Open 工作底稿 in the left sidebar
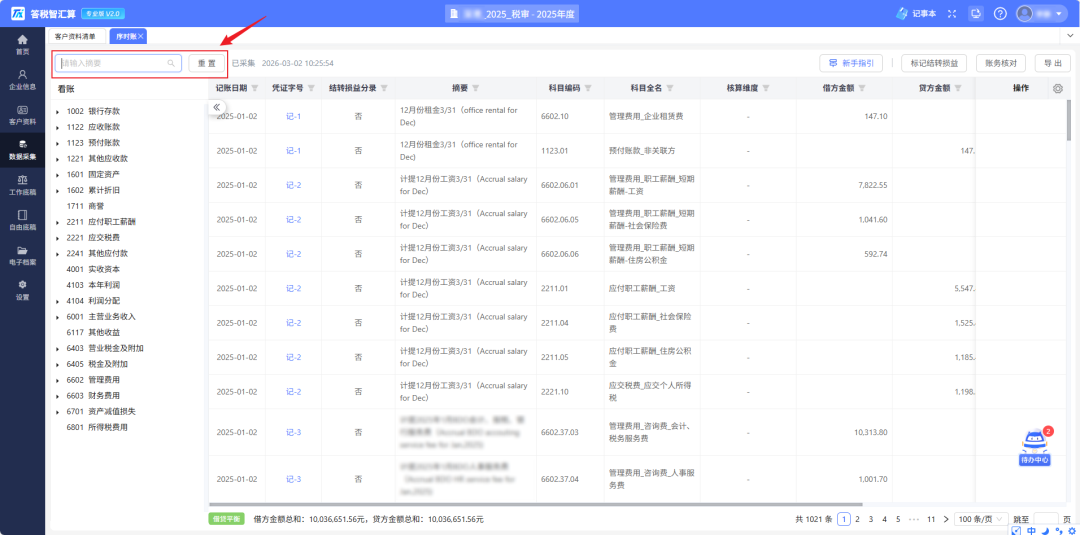The width and height of the screenshot is (1080, 535). pos(22,184)
